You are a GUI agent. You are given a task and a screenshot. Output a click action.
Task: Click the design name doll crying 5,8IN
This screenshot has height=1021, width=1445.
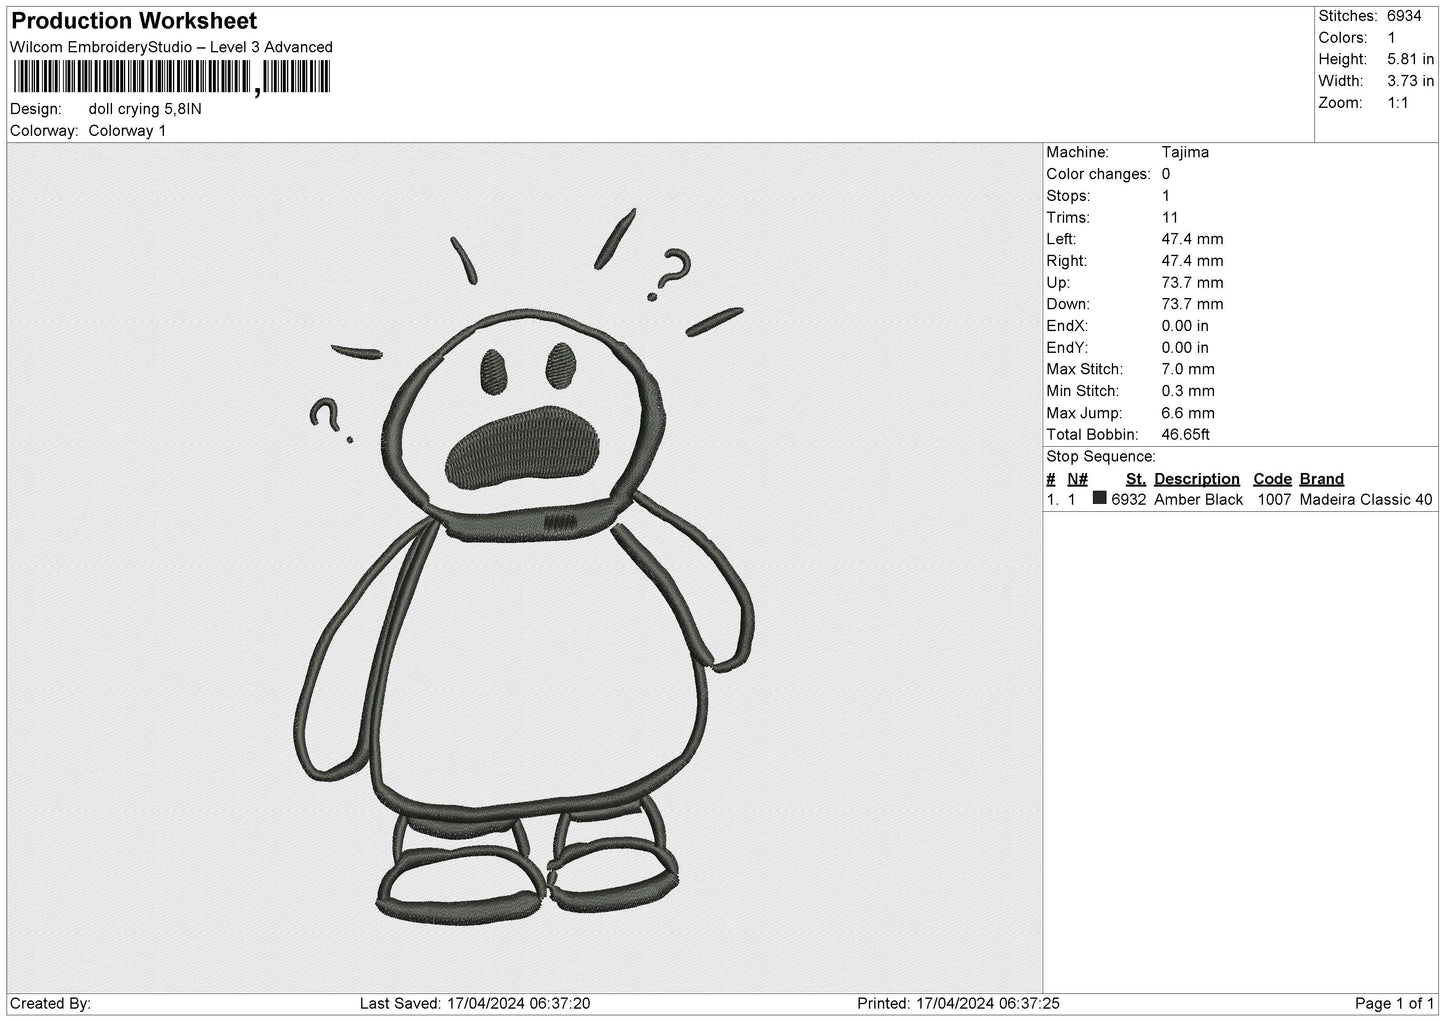coord(145,109)
